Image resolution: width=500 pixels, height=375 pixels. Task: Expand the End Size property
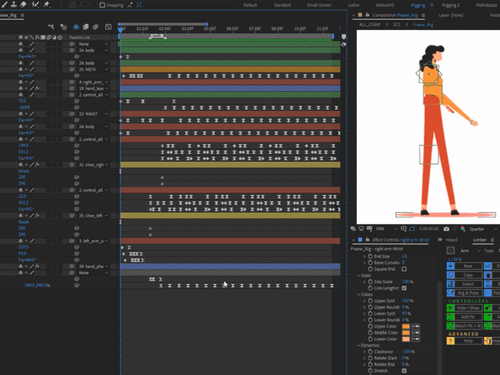(364, 256)
